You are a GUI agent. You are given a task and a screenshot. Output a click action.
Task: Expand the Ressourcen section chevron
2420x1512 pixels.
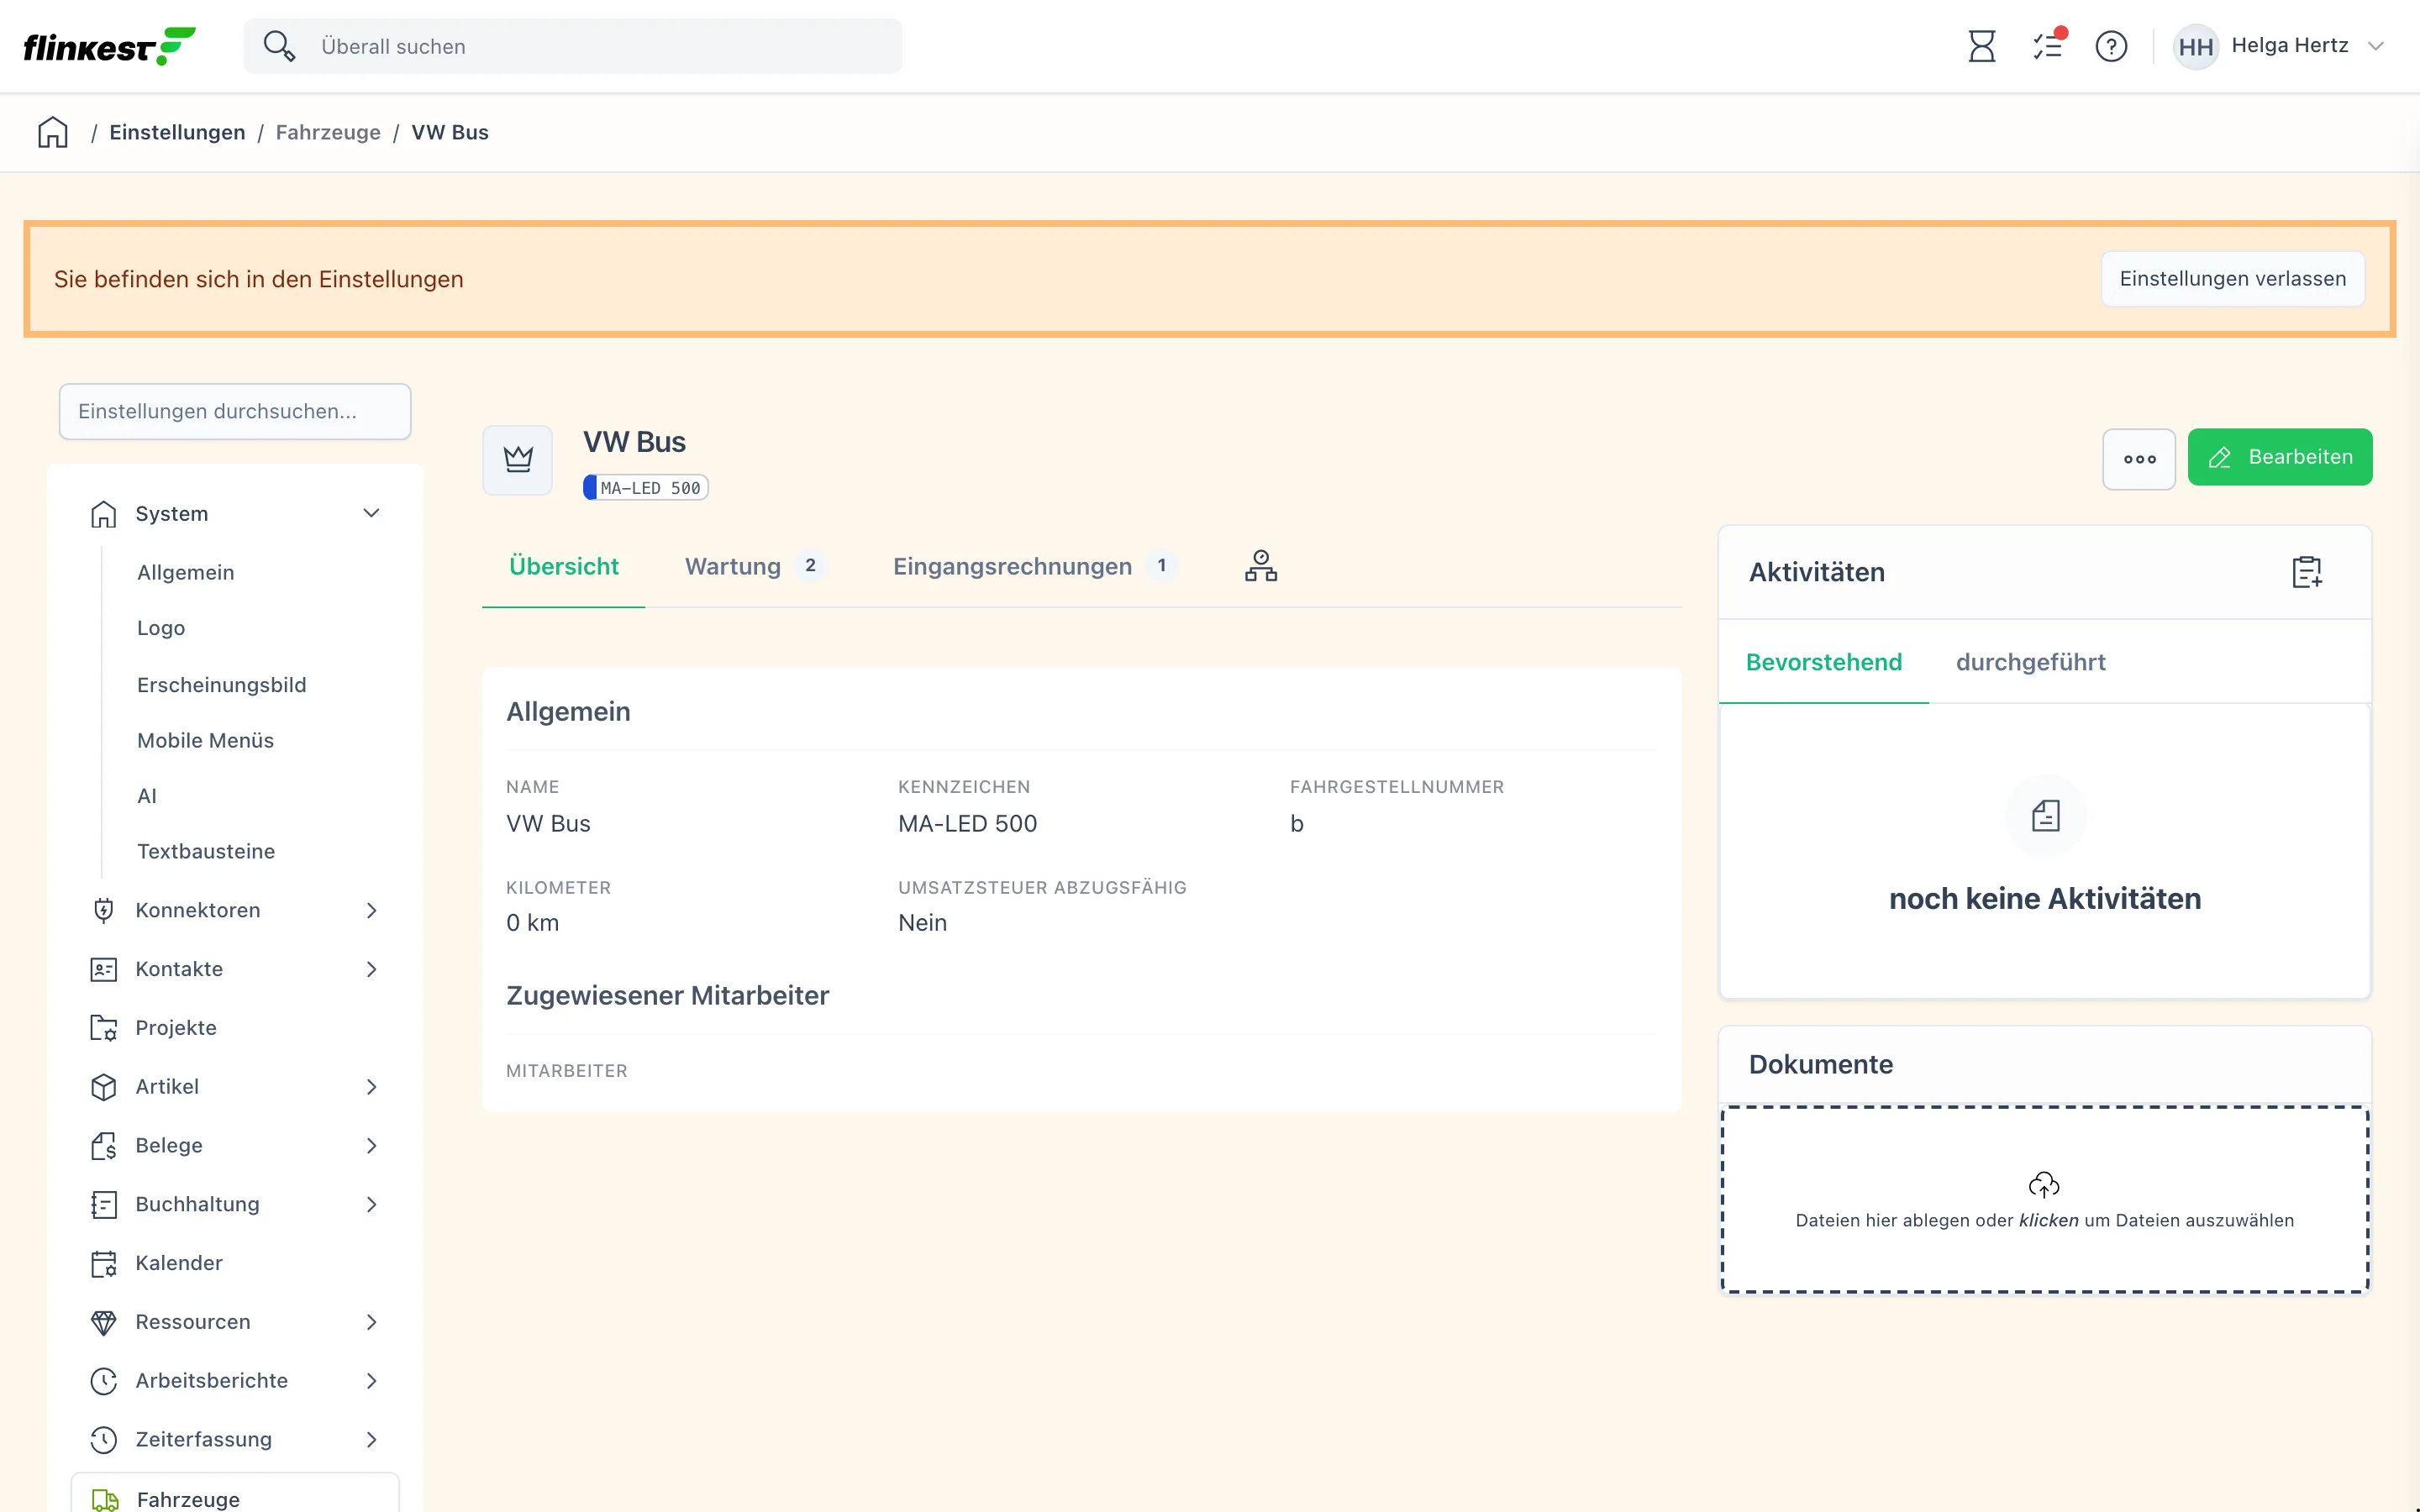point(371,1322)
